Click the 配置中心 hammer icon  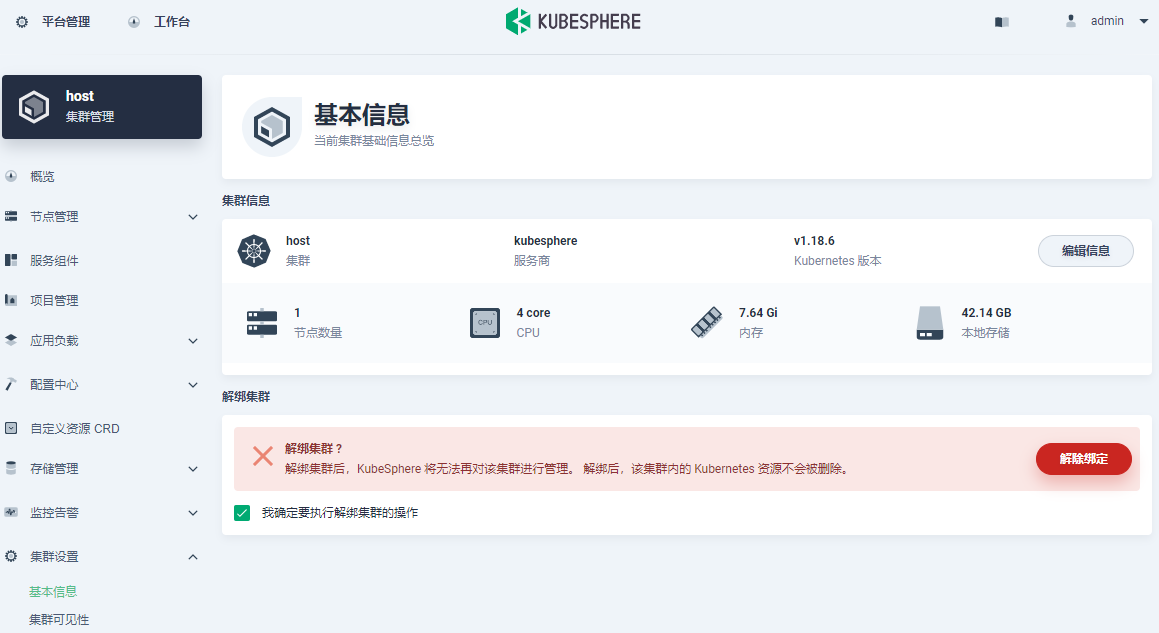tap(11, 385)
